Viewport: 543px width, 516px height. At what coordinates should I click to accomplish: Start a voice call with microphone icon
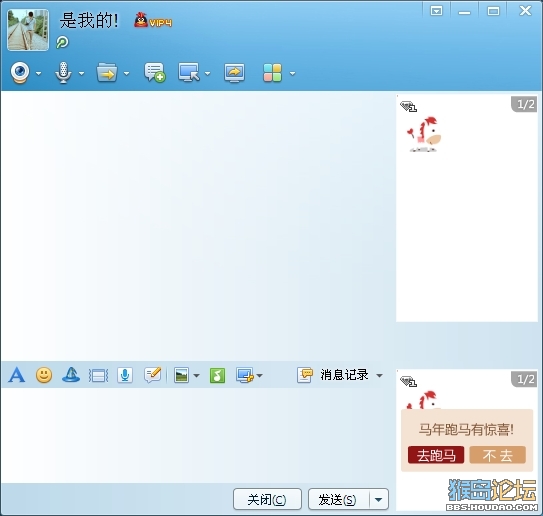[x=63, y=73]
